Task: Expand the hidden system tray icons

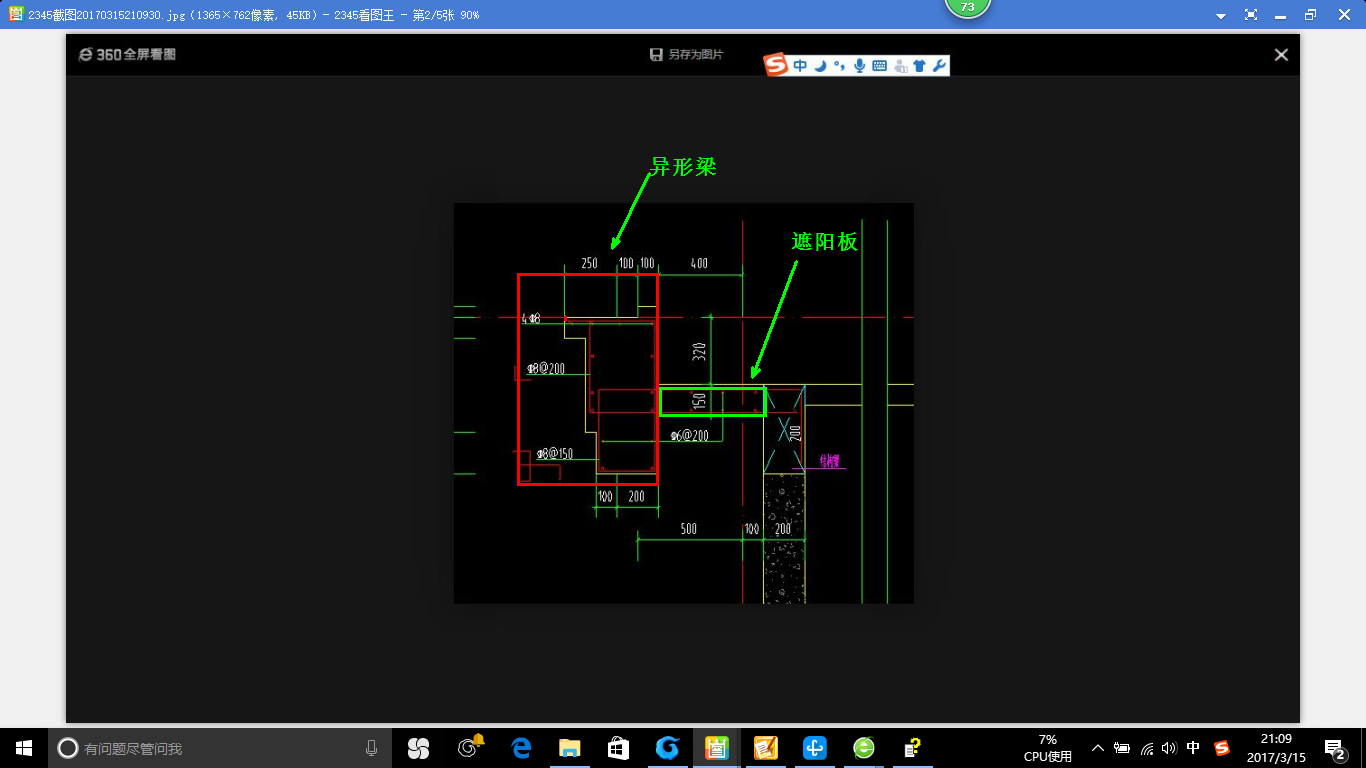Action: tap(1097, 748)
